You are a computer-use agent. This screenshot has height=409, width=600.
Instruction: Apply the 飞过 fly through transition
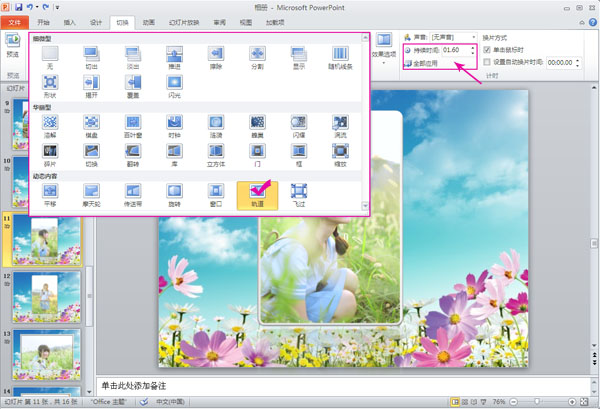click(299, 195)
